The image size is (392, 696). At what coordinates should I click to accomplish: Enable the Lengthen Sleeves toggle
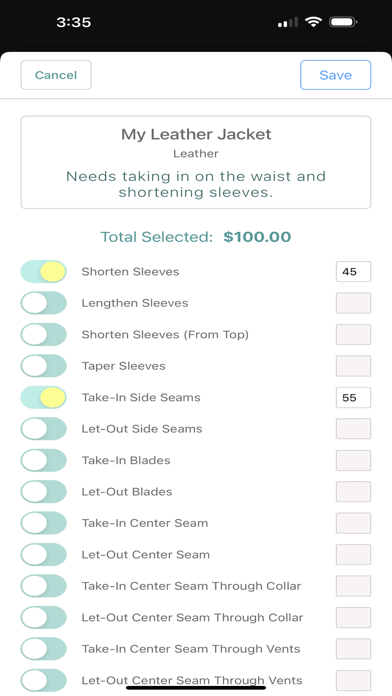tap(44, 303)
